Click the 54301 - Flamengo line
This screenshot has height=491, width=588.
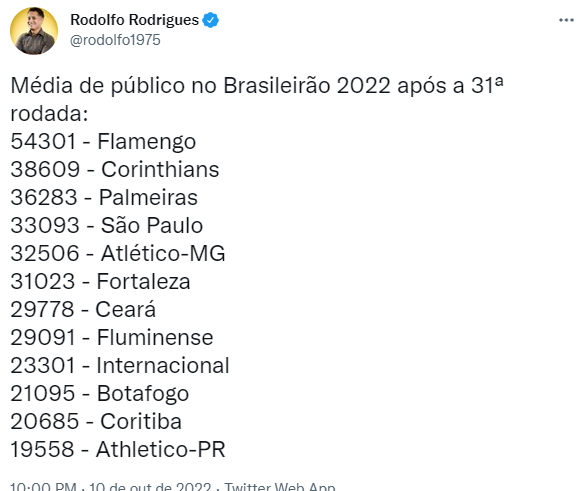click(103, 142)
